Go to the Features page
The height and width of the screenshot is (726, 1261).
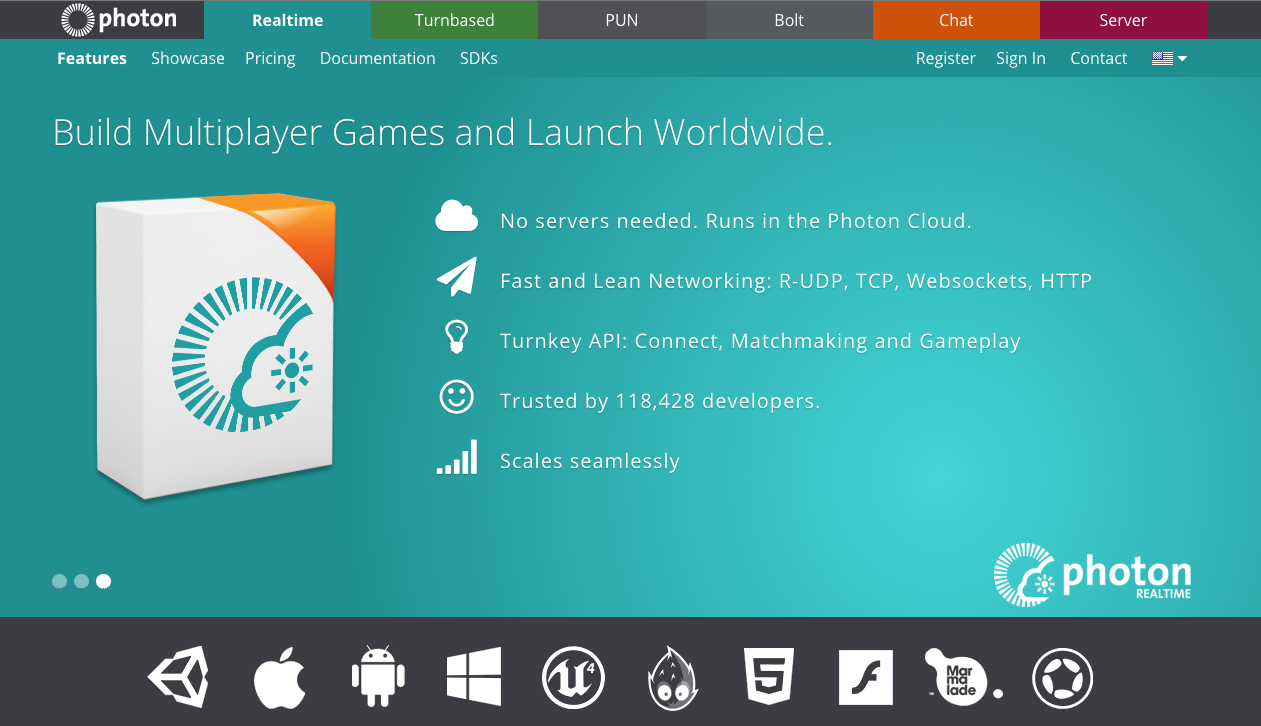[x=92, y=58]
